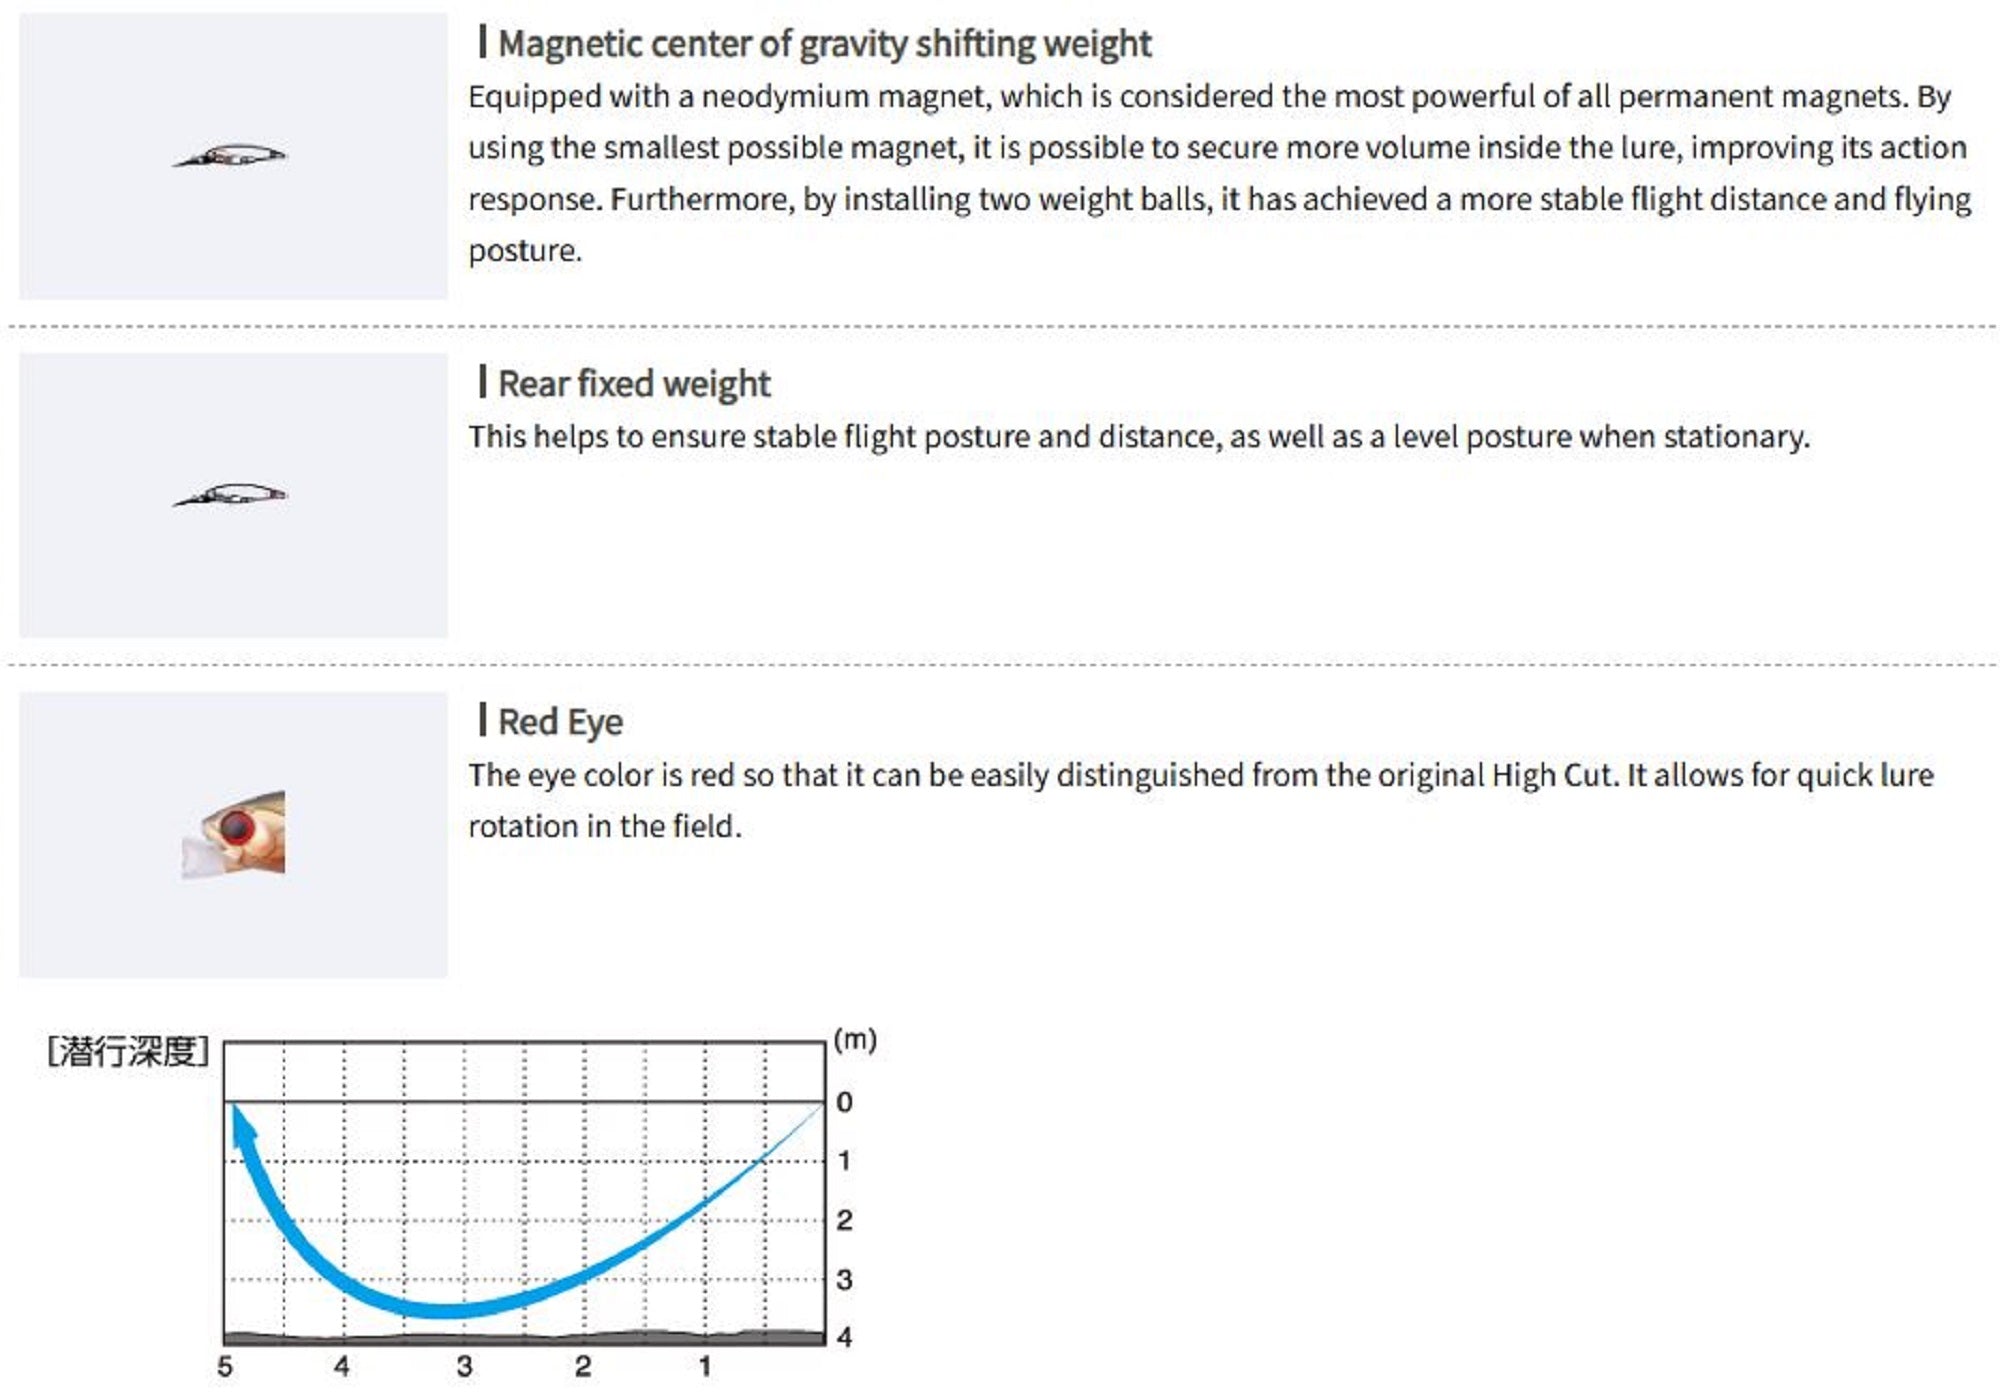
Task: Click the 潜行深度 chart label
Action: click(x=128, y=1052)
